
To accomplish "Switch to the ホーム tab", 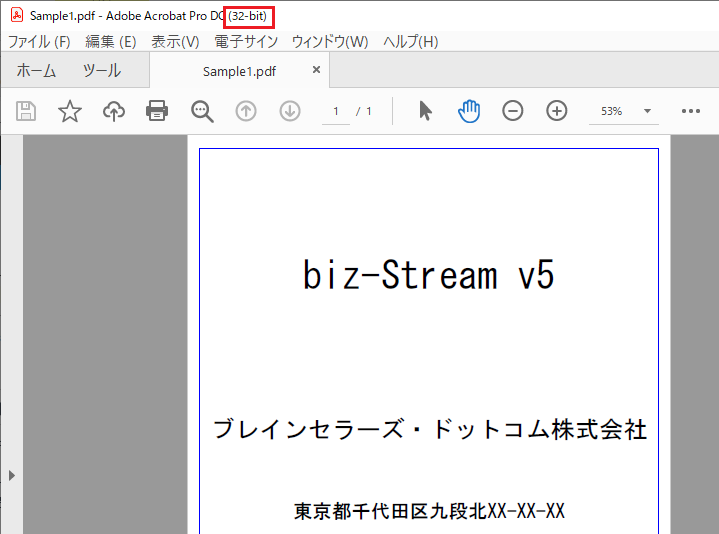I will (36, 71).
